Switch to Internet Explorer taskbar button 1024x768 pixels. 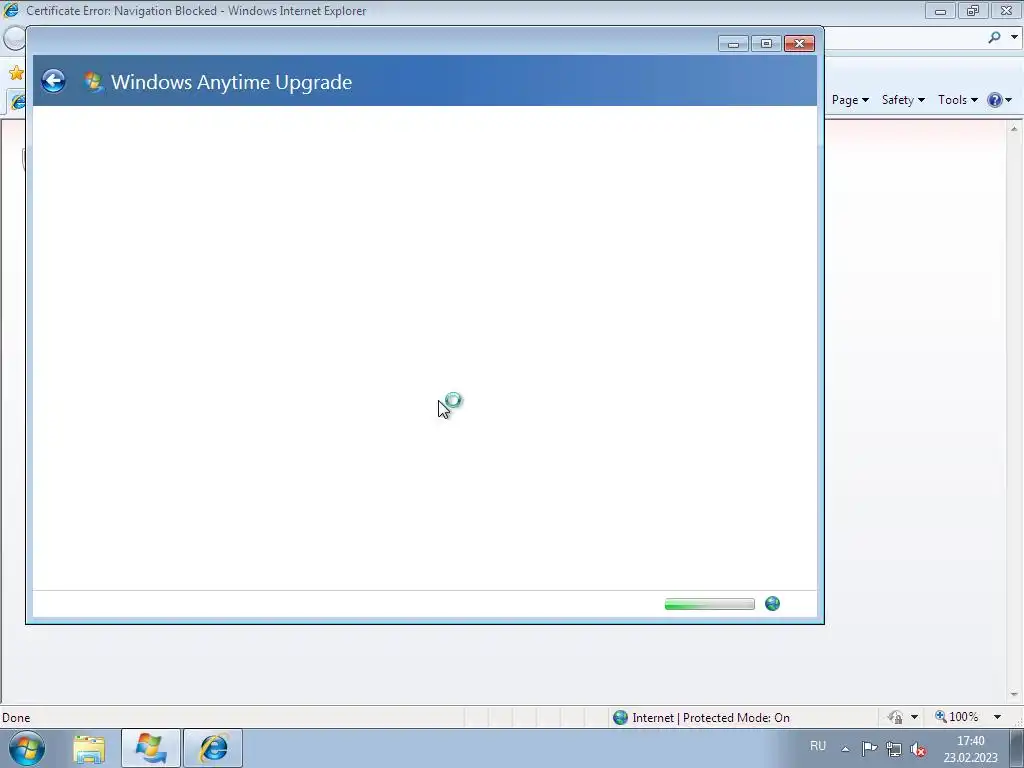(213, 748)
